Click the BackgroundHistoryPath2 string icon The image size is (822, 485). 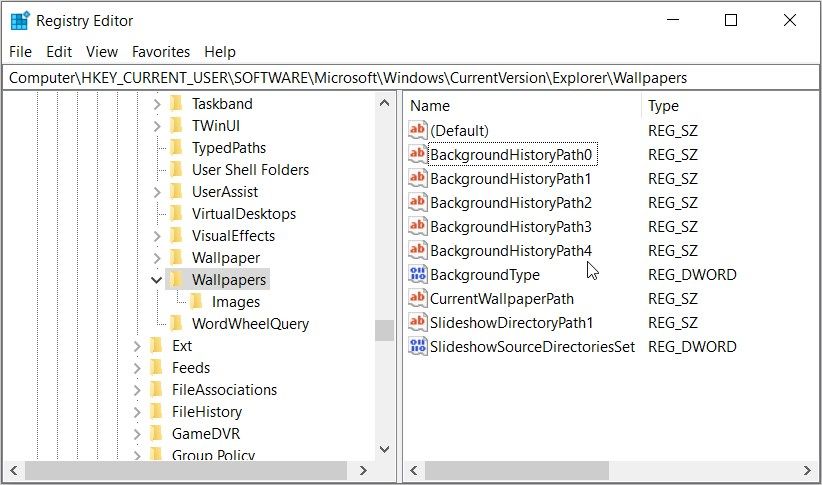click(x=418, y=202)
